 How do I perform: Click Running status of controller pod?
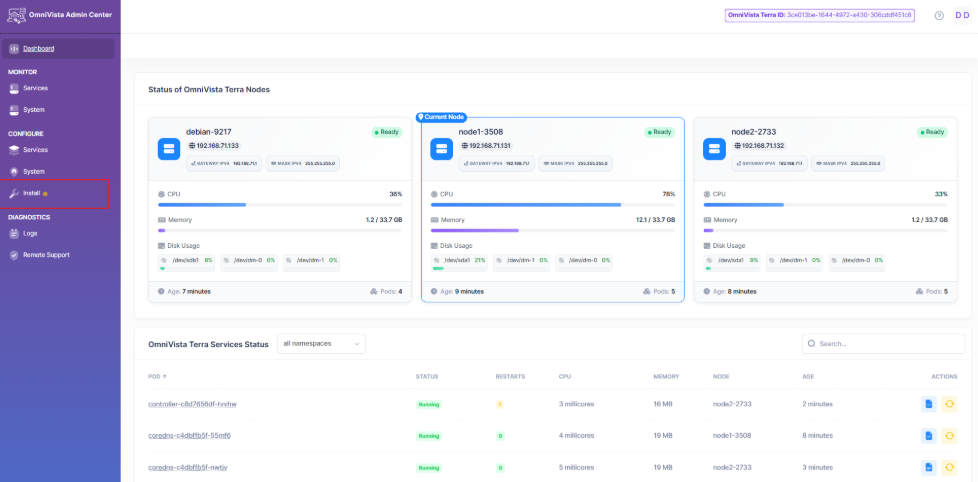coord(428,404)
